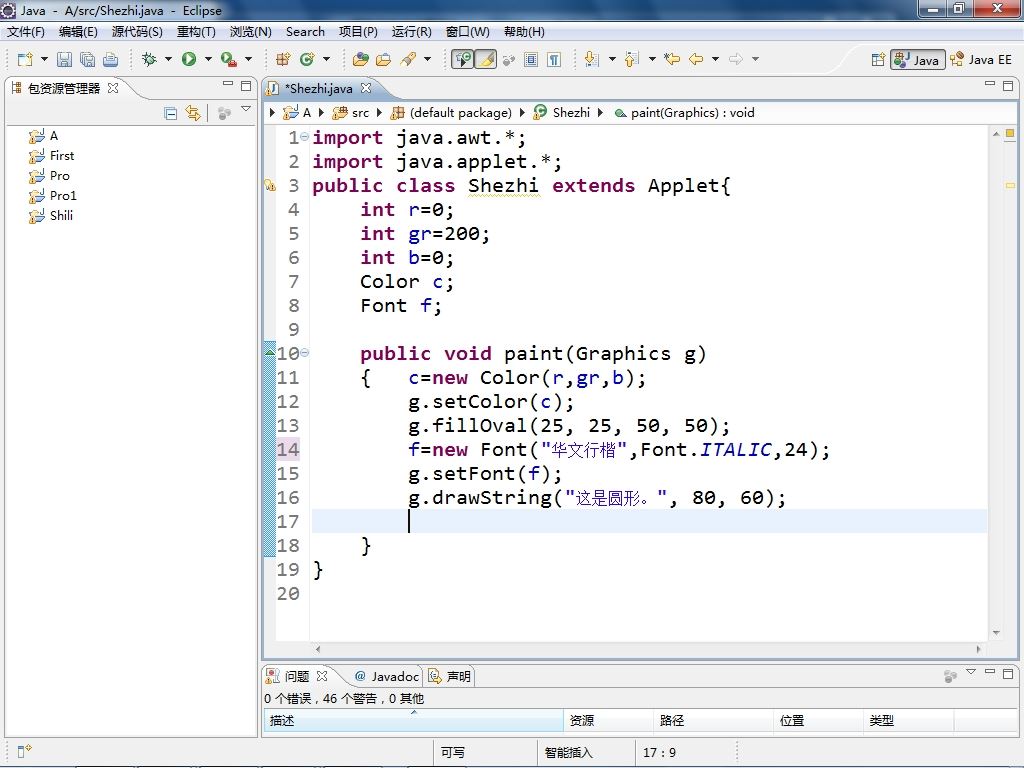Select the Pro1 project in package explorer
This screenshot has width=1024, height=768.
[63, 196]
